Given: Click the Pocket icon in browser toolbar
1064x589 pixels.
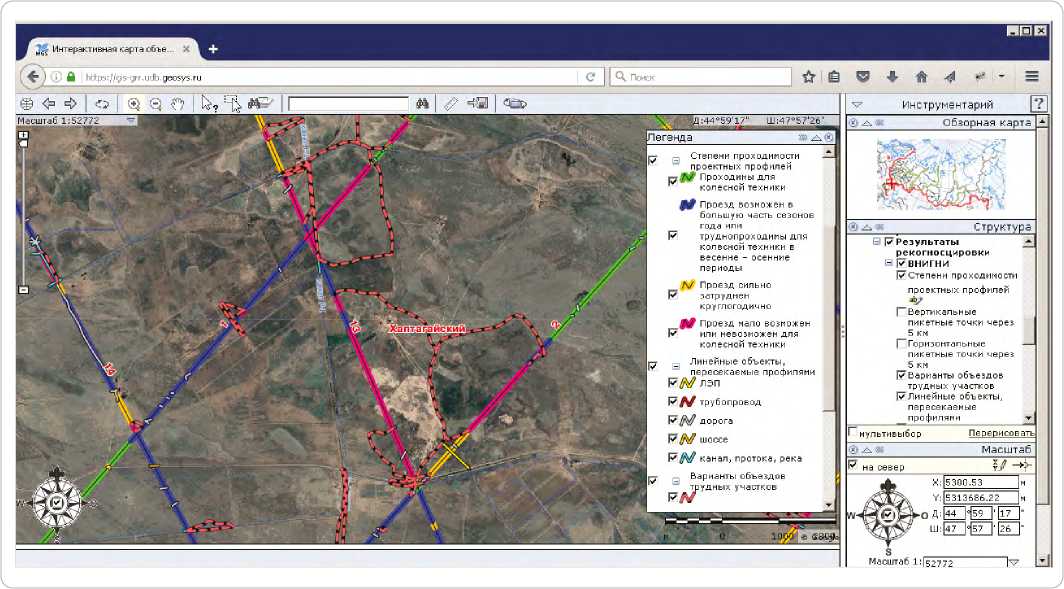Looking at the screenshot, I should [x=863, y=77].
